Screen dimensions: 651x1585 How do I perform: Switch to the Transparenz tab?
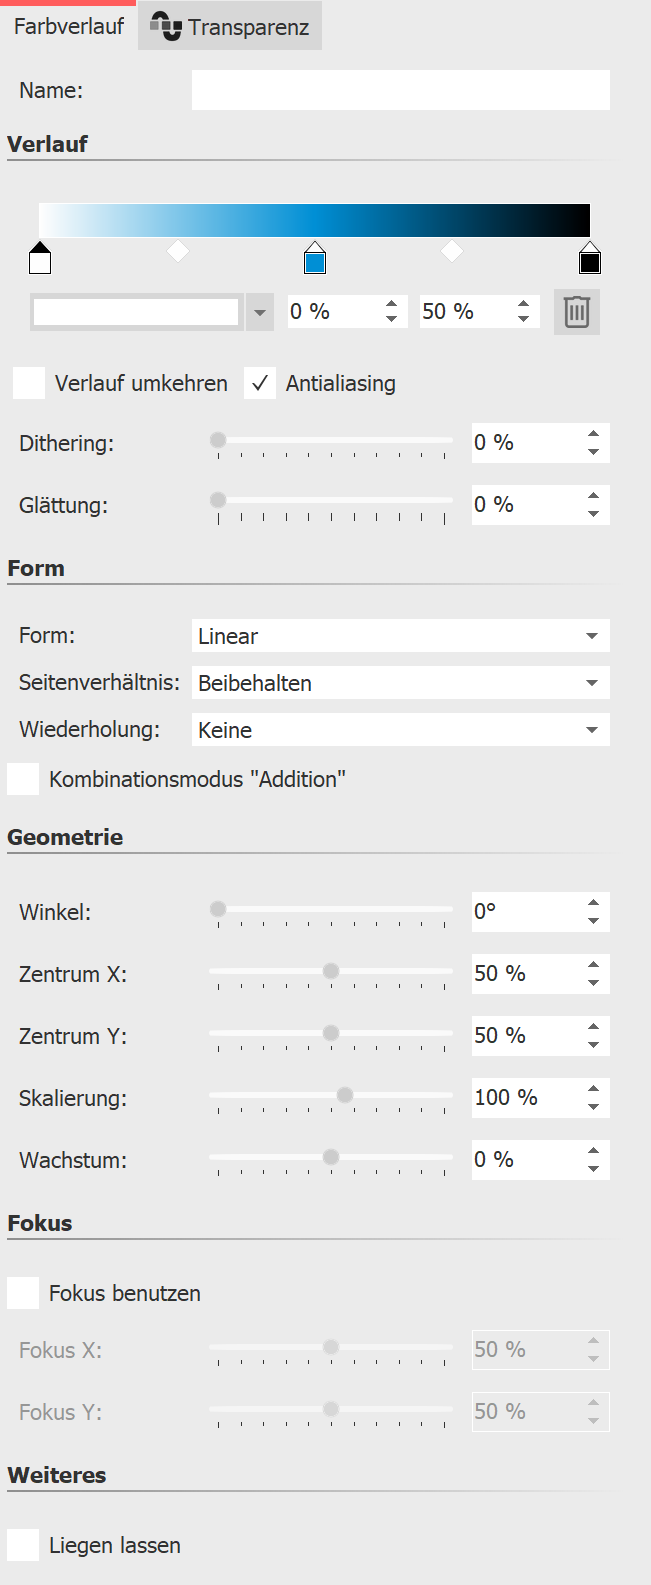[229, 25]
